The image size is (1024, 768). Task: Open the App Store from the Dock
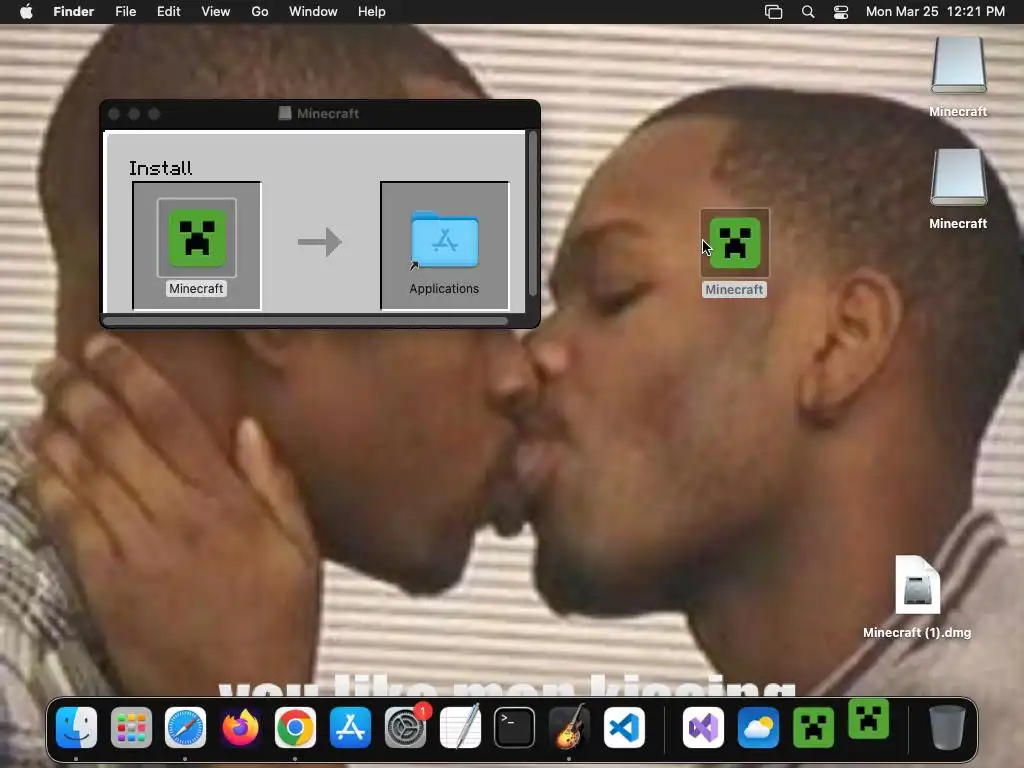click(x=350, y=727)
